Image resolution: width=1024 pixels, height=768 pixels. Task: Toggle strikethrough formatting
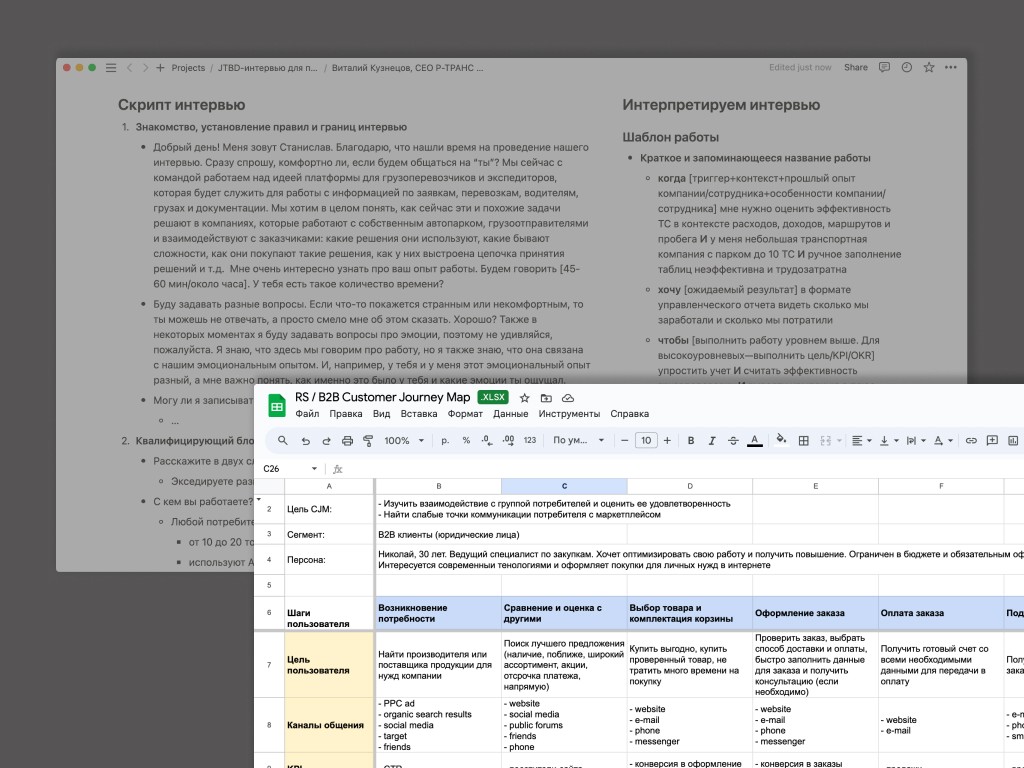[x=733, y=440]
